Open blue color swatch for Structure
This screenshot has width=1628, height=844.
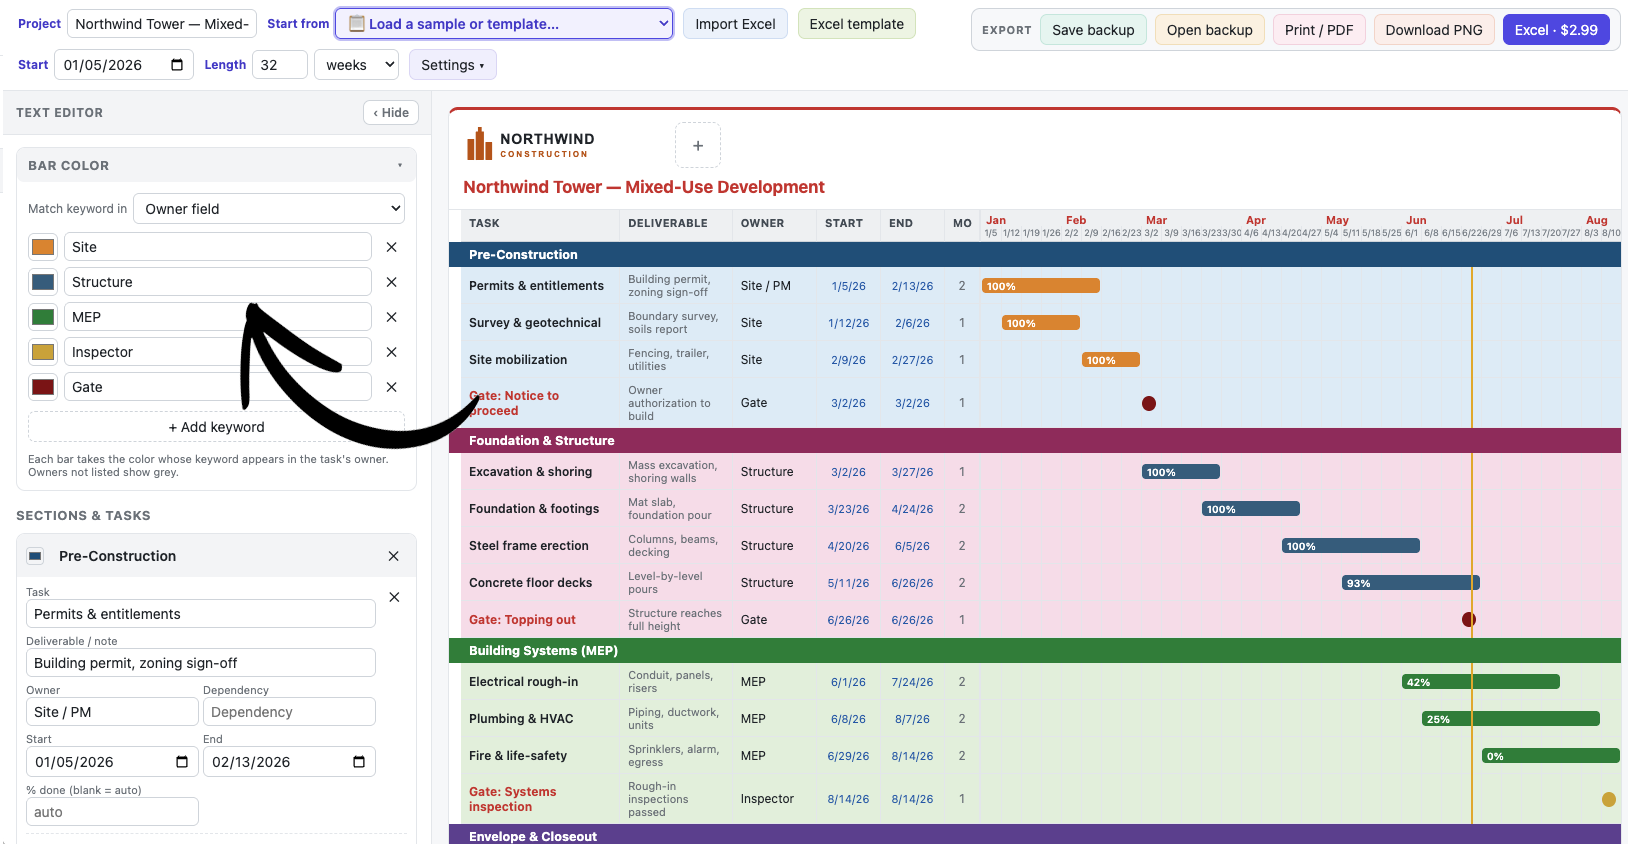43,282
